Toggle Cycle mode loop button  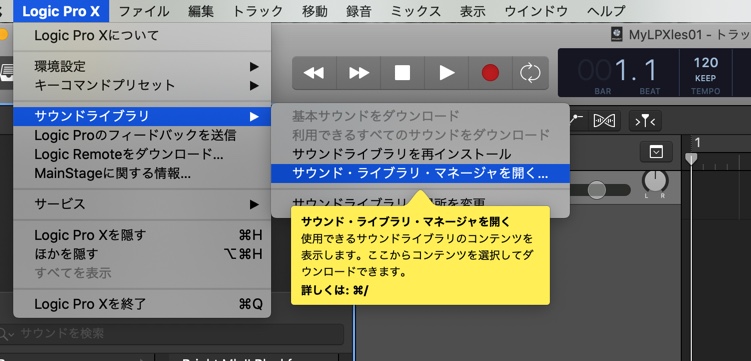[x=530, y=73]
